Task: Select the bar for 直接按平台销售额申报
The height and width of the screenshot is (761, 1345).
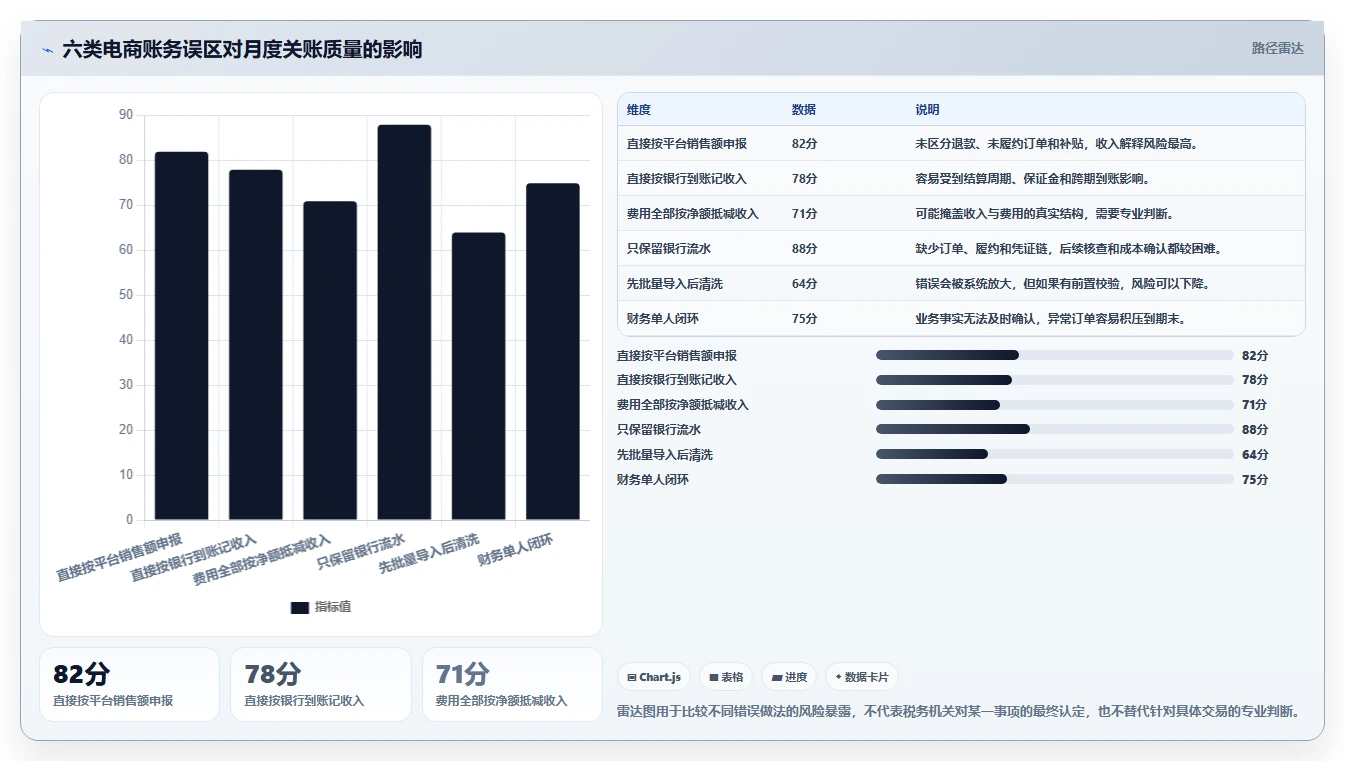Action: [x=182, y=336]
